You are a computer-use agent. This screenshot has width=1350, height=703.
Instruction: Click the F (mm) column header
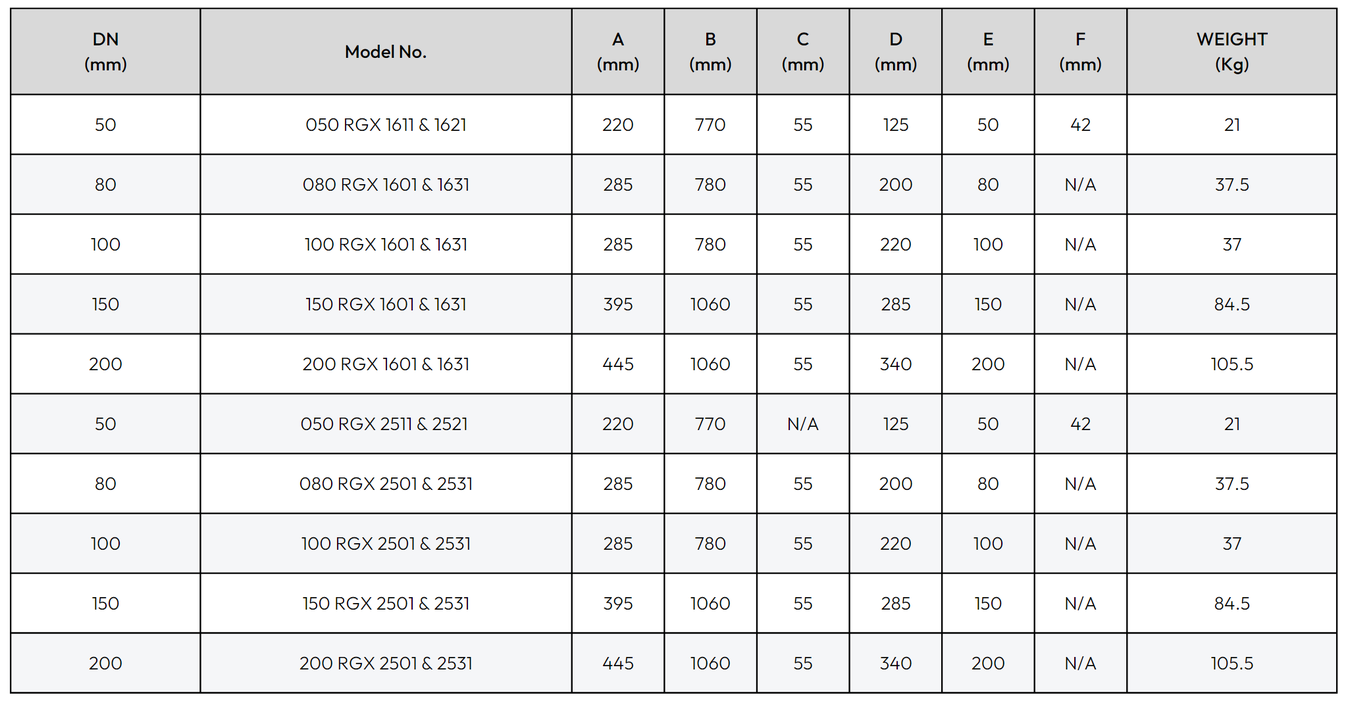(1080, 52)
